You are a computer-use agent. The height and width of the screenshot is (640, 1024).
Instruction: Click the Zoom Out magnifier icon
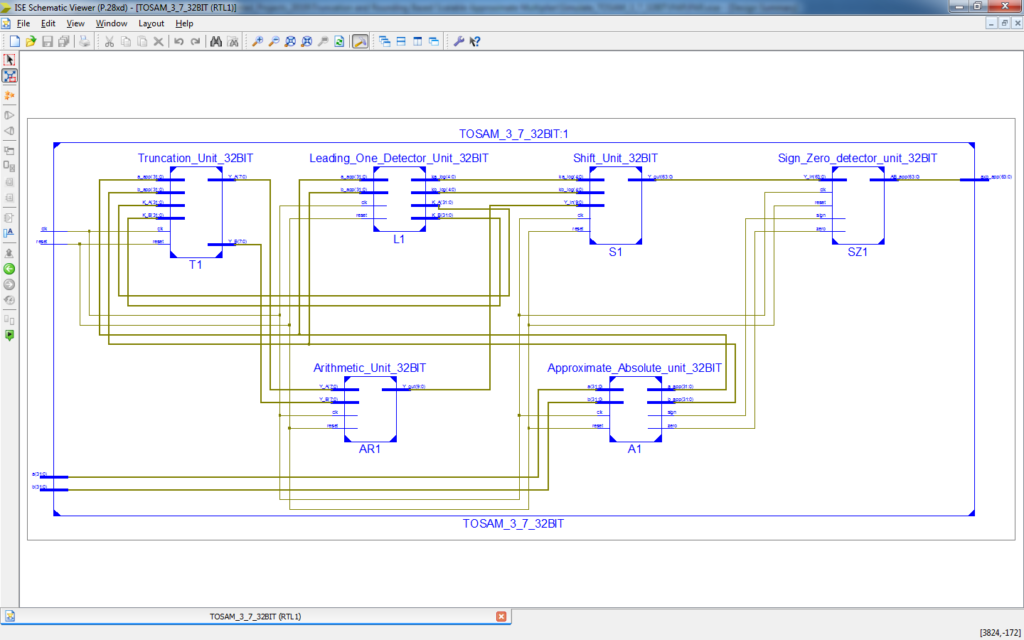[273, 42]
